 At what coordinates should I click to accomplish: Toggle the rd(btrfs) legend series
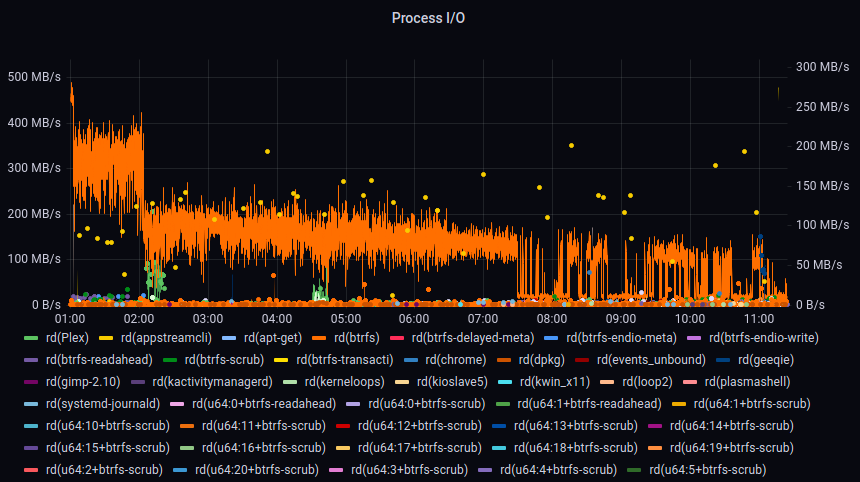point(355,337)
